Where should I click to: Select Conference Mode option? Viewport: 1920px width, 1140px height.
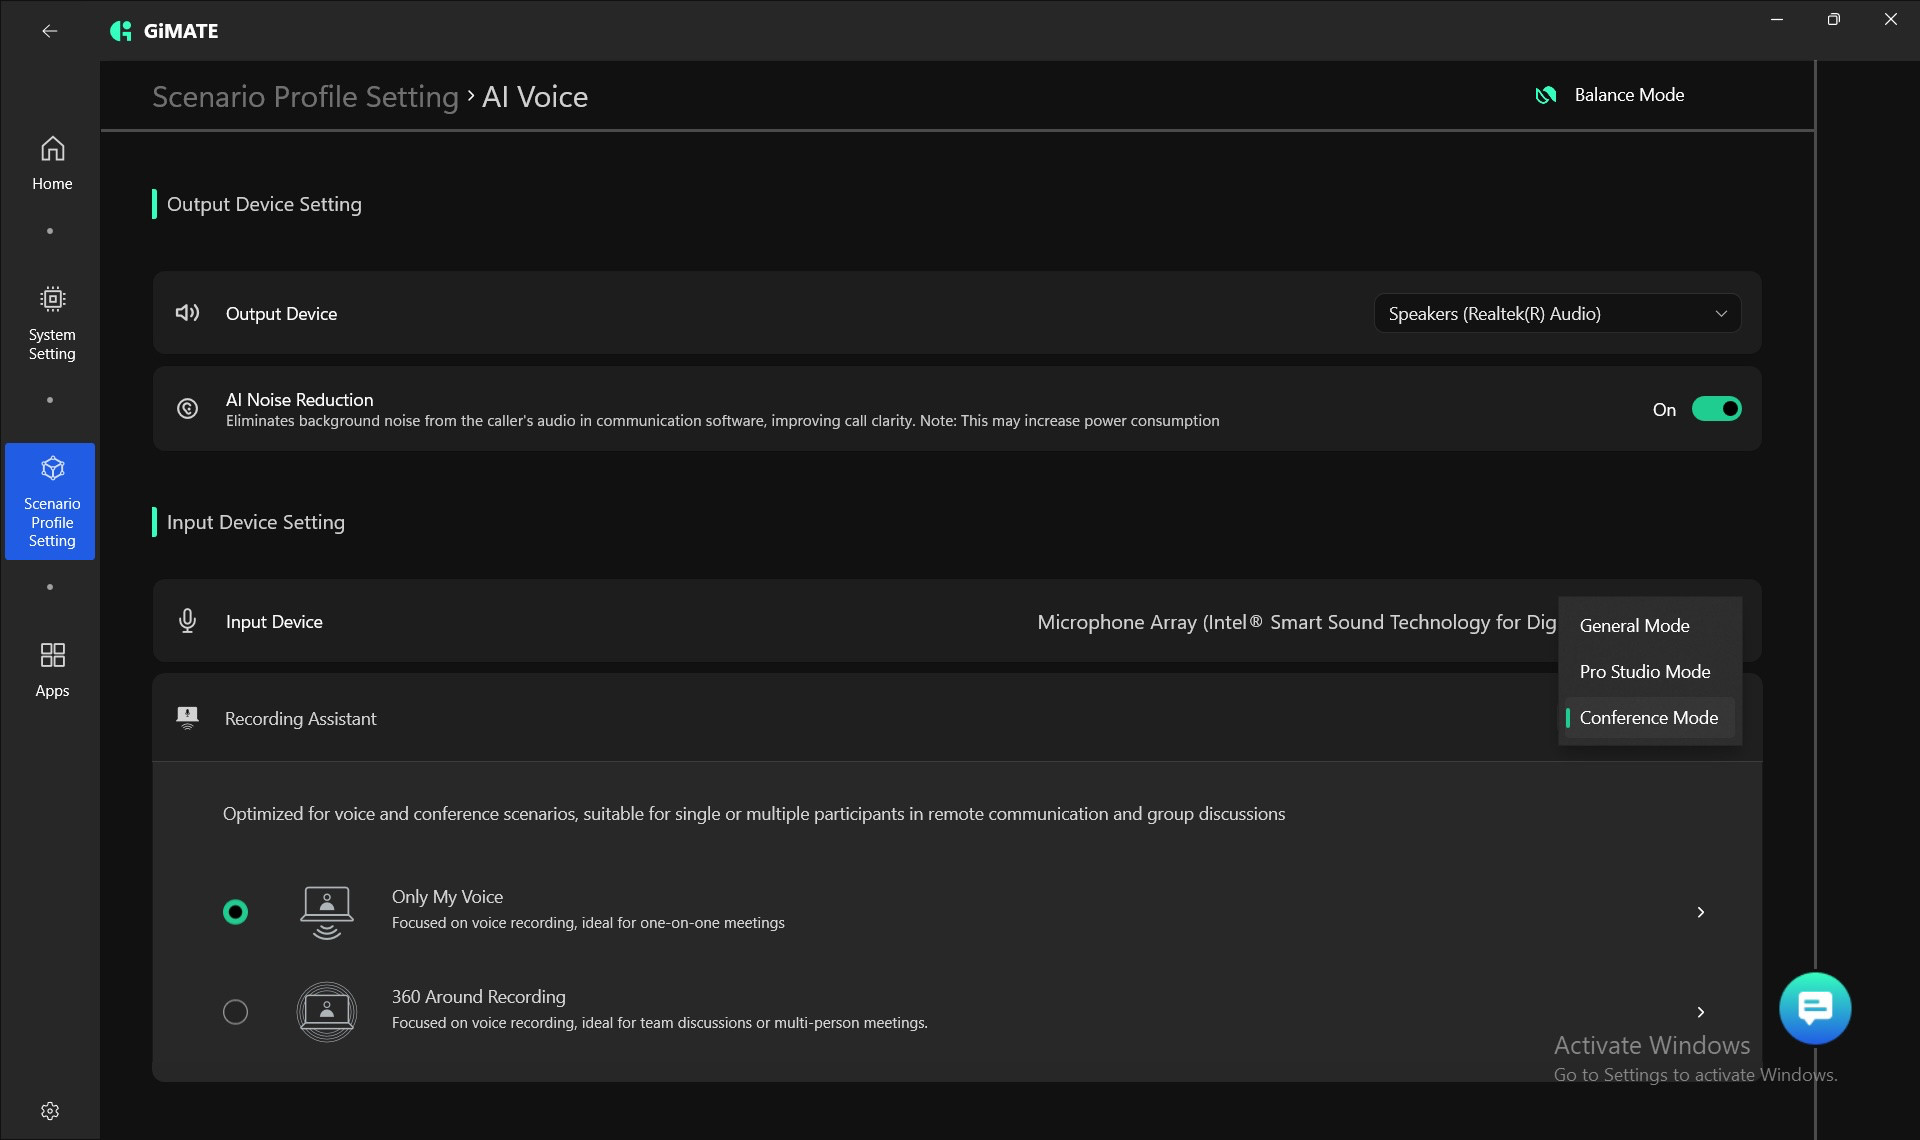coord(1648,718)
